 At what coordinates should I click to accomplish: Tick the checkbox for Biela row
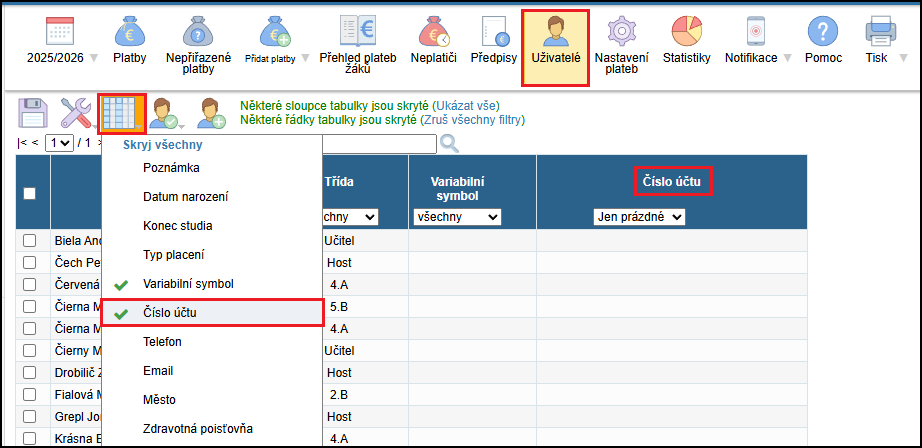[x=29, y=241]
